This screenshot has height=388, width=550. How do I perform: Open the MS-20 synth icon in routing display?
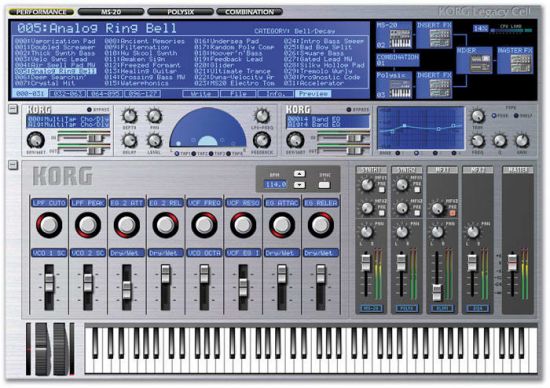(x=400, y=38)
